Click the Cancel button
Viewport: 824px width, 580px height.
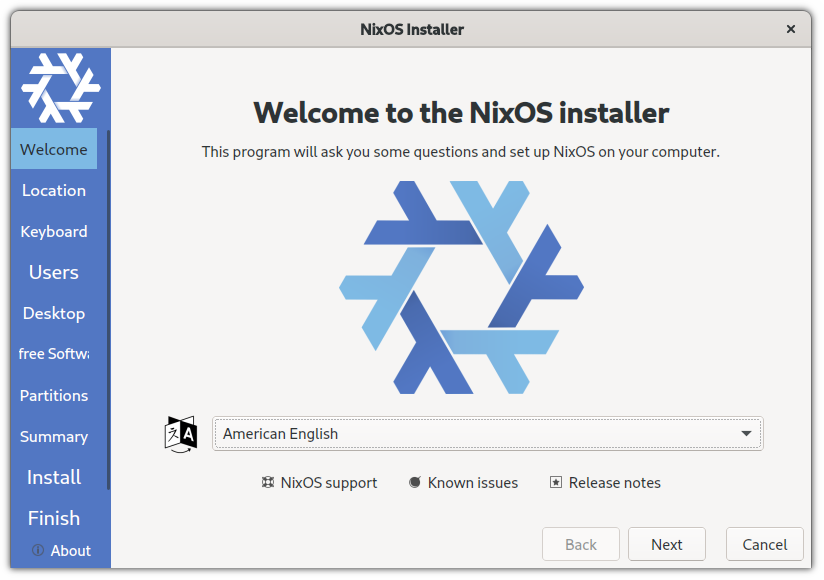(x=764, y=544)
